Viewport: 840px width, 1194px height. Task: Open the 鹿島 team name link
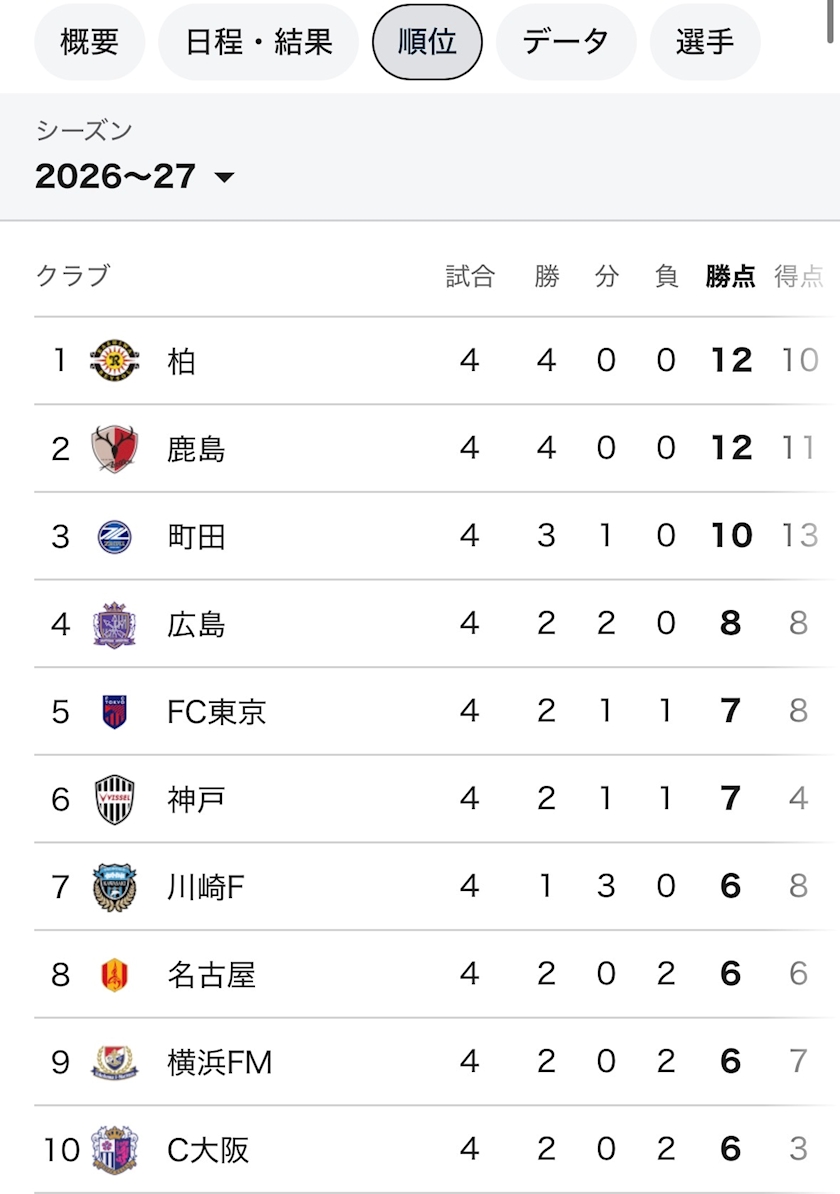coord(196,449)
